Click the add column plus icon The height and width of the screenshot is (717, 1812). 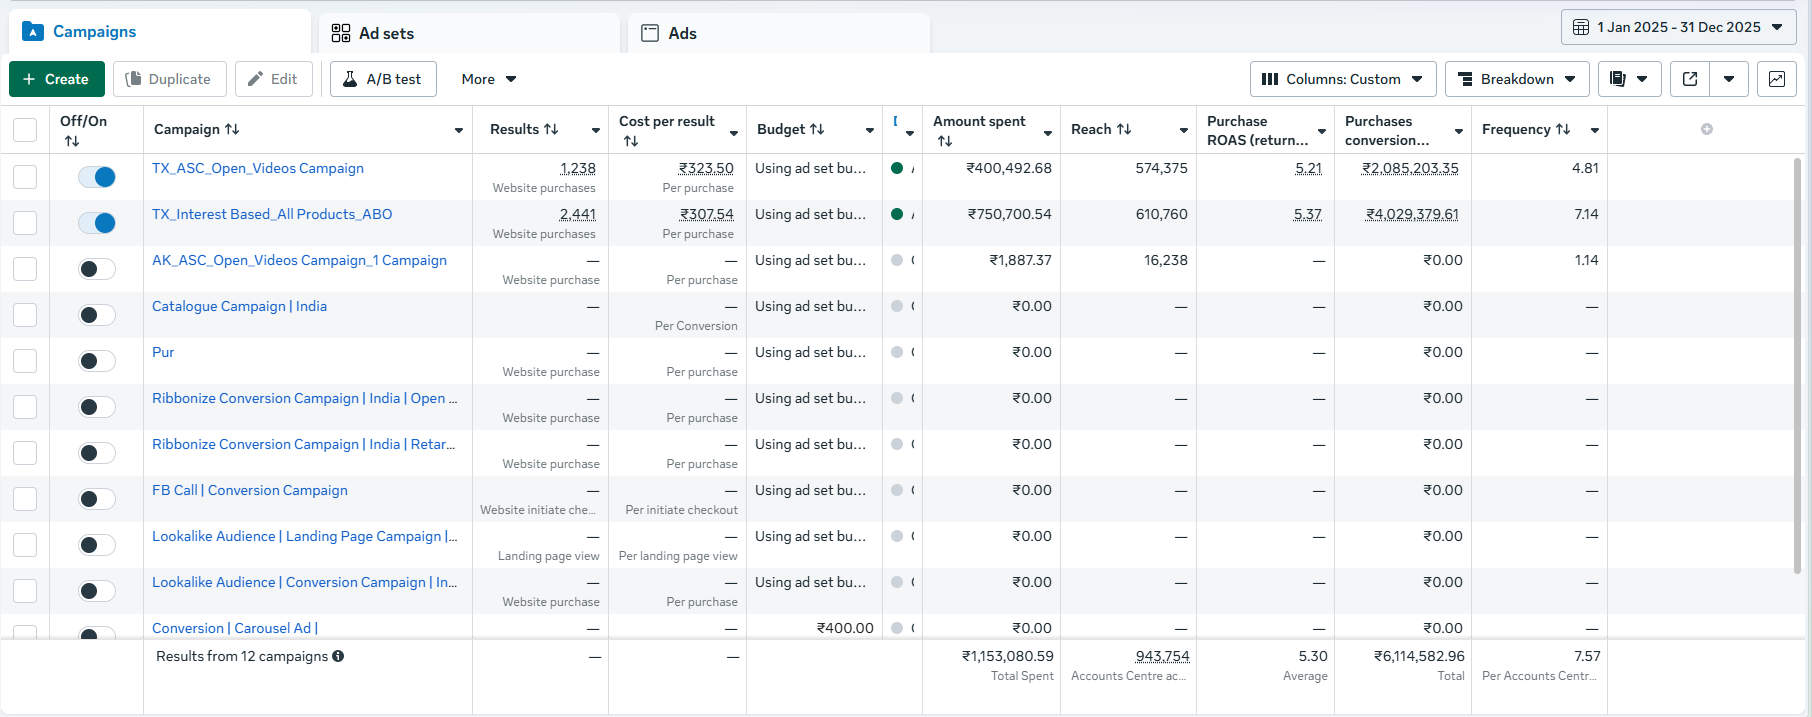tap(1707, 129)
